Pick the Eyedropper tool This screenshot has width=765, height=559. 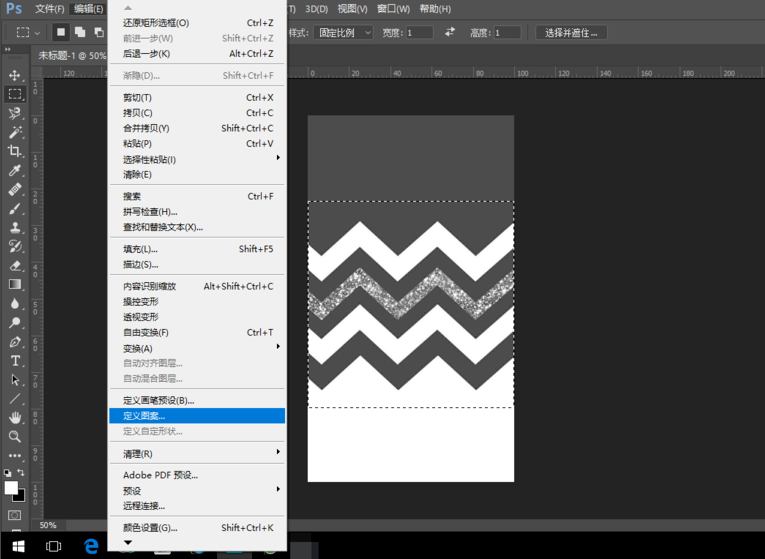click(15, 170)
